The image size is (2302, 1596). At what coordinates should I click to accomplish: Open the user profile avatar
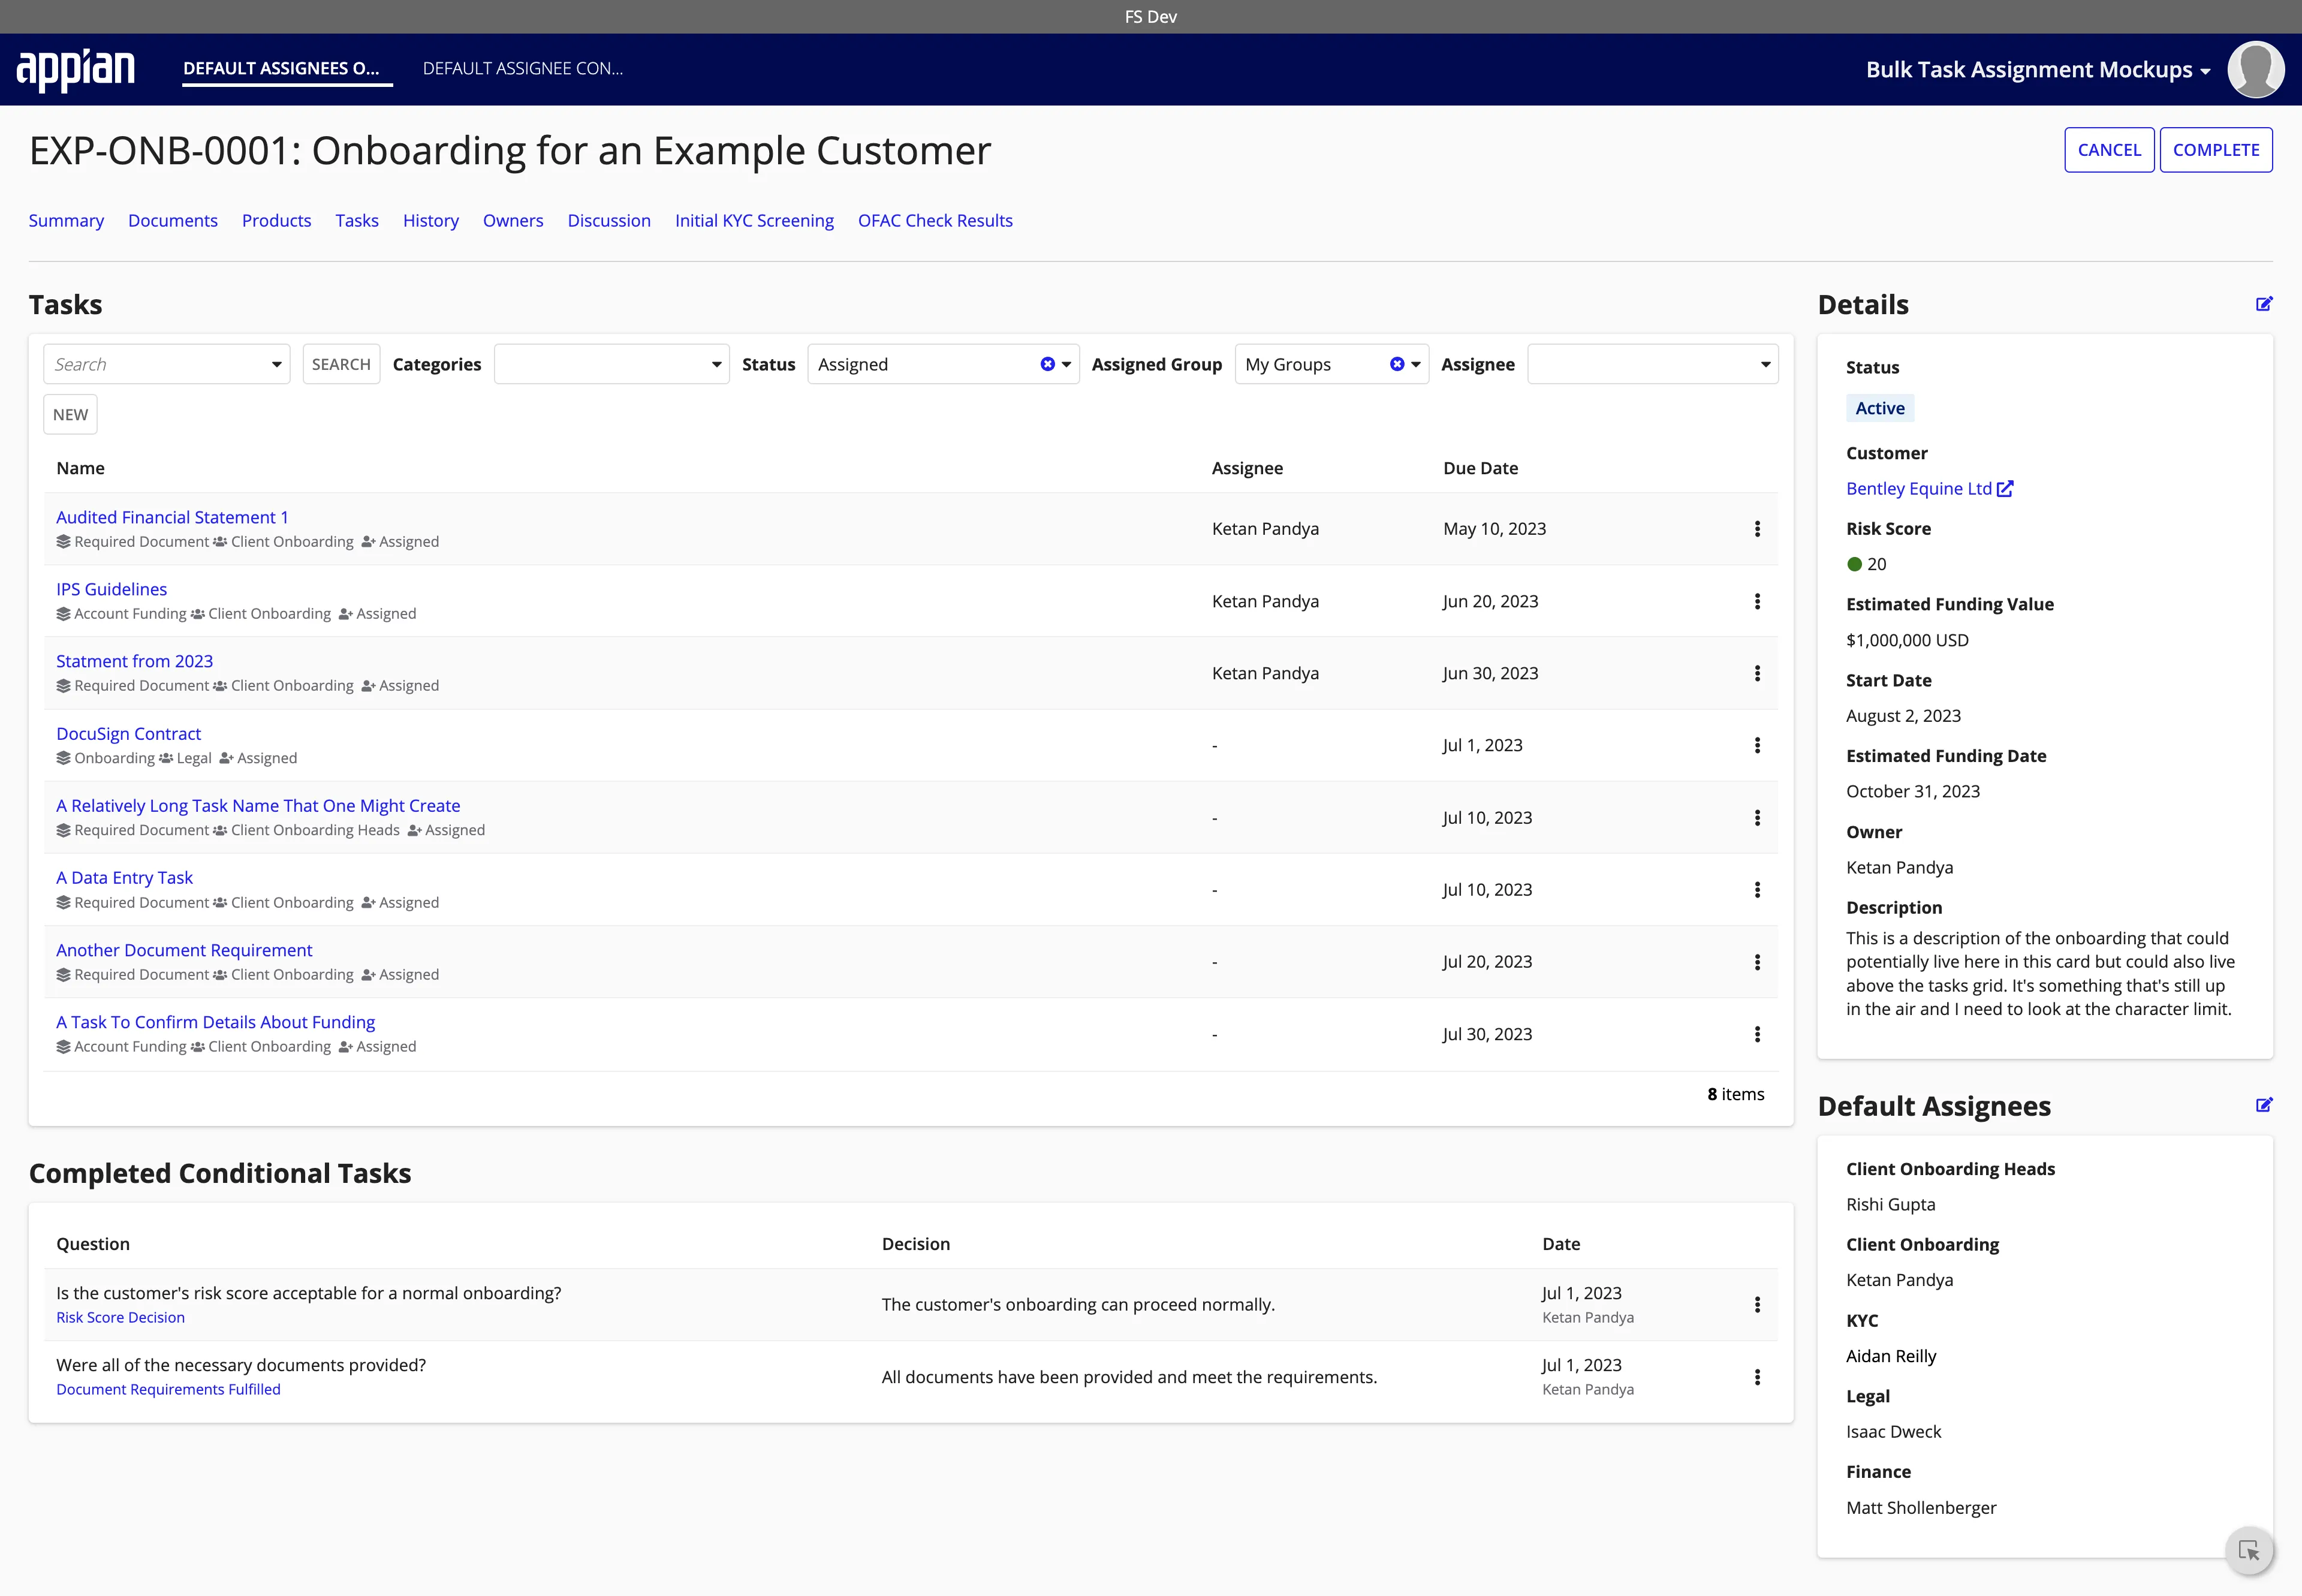click(x=2256, y=68)
